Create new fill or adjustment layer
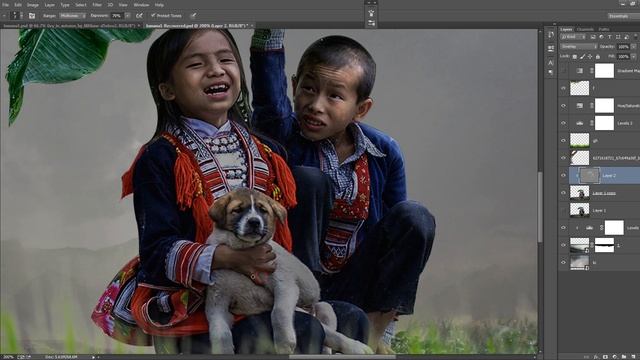640x360 pixels. click(614, 357)
